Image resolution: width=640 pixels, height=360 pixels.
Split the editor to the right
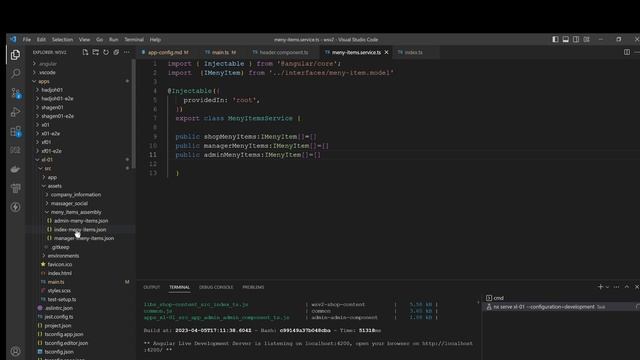click(x=627, y=52)
